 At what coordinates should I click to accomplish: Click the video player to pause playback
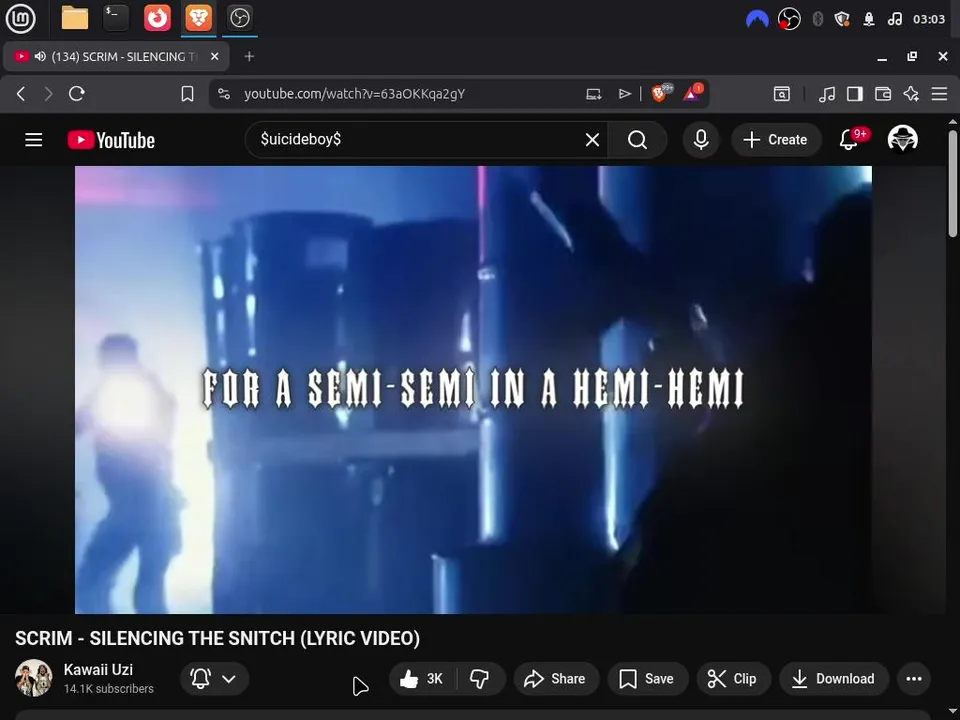(473, 389)
